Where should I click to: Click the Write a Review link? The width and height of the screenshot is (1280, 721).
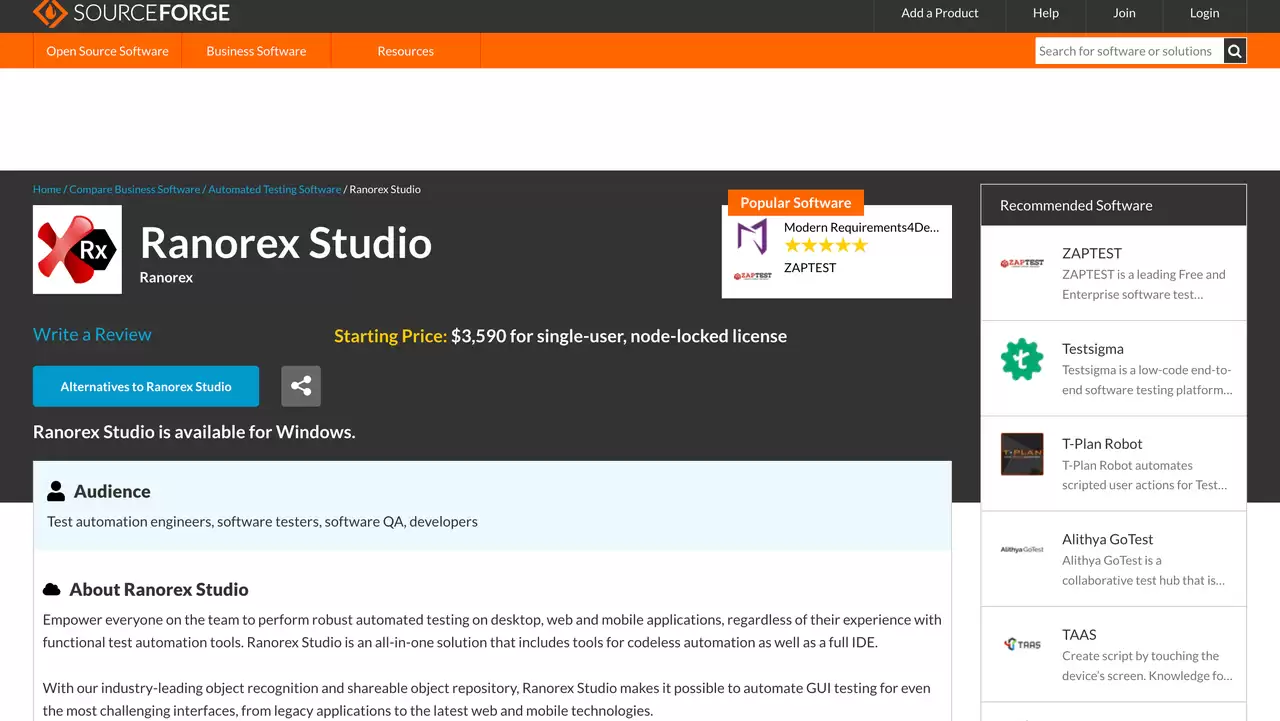coord(92,334)
